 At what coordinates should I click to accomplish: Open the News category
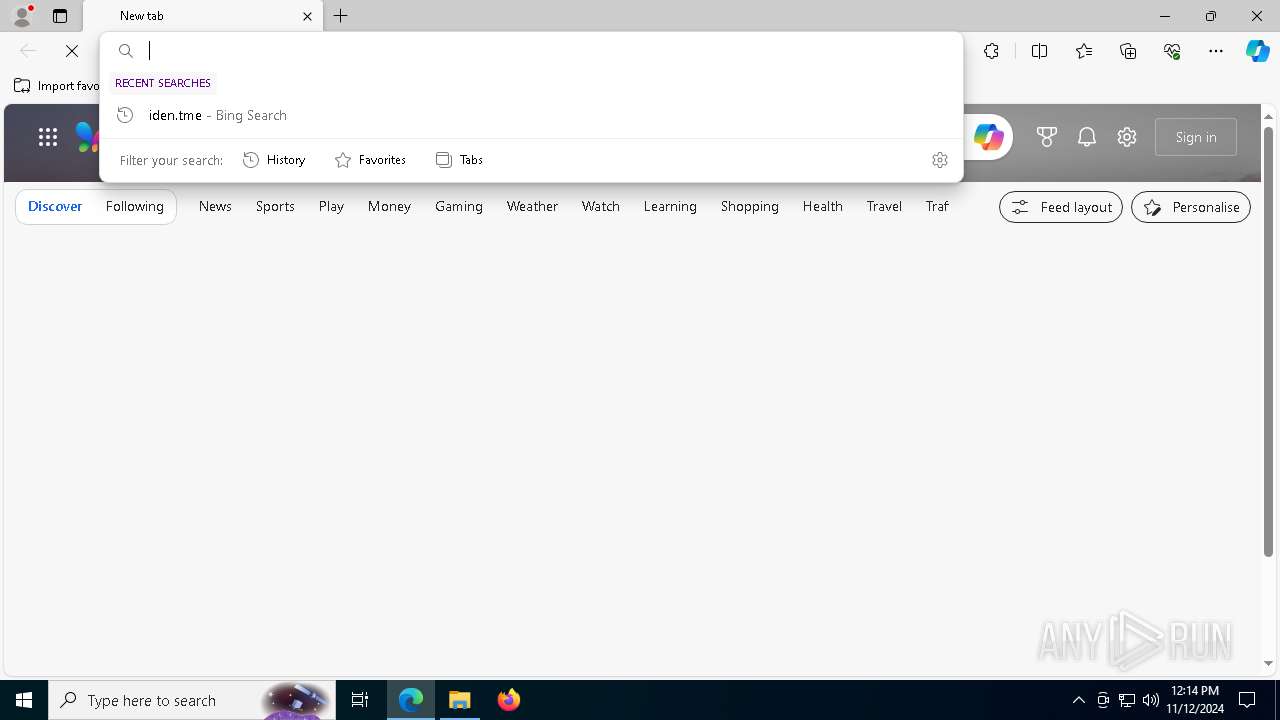click(215, 206)
